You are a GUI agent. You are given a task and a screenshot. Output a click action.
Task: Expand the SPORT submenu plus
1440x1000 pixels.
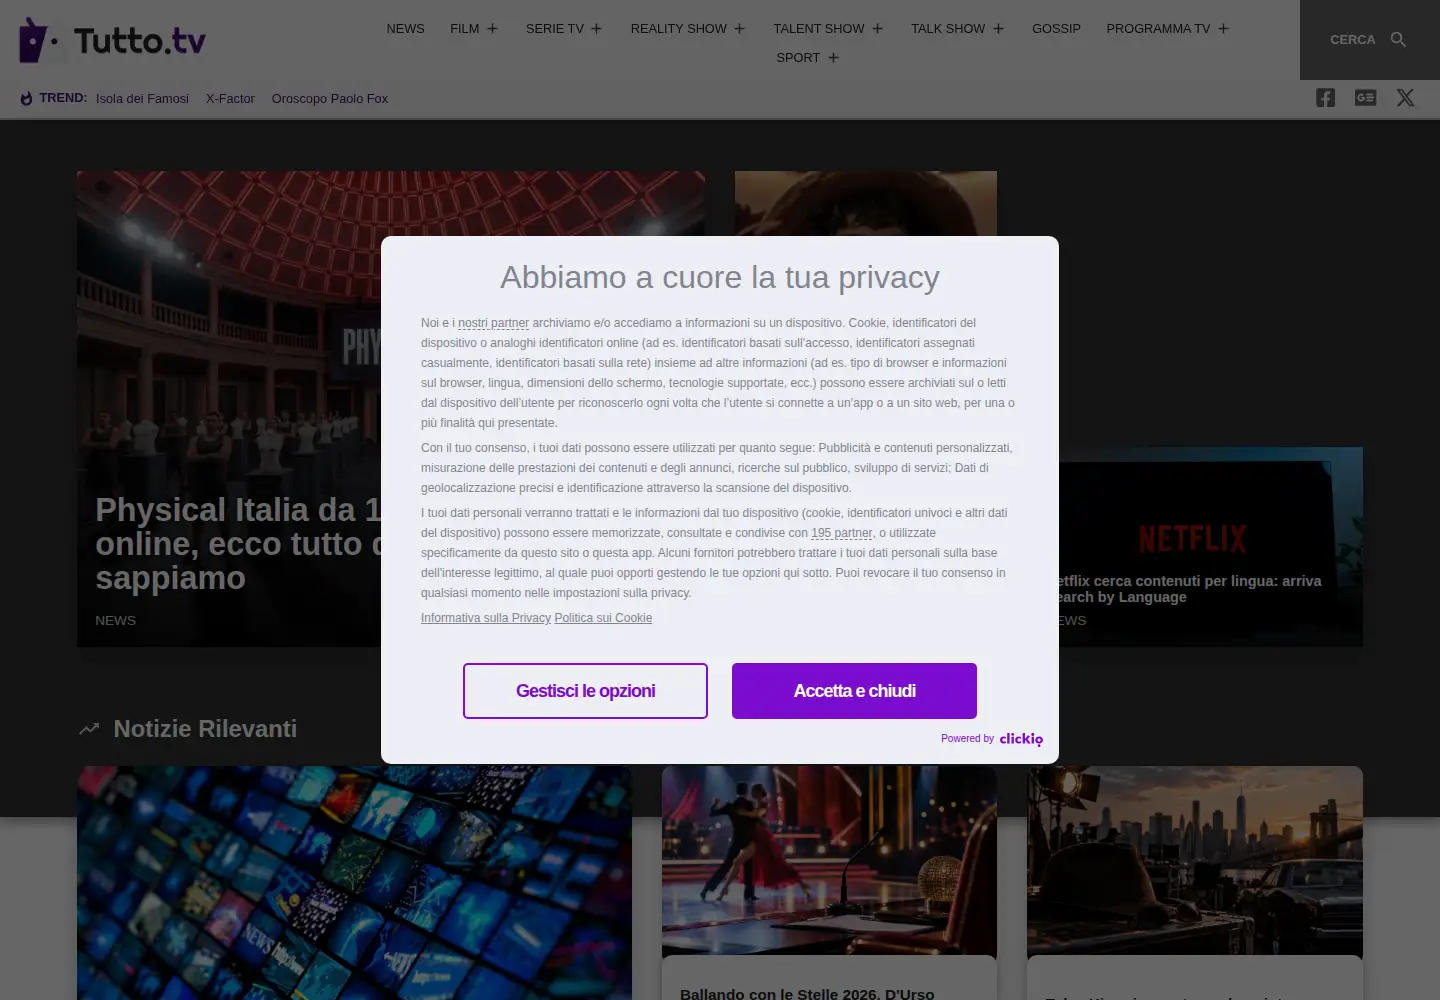pyautogui.click(x=833, y=58)
